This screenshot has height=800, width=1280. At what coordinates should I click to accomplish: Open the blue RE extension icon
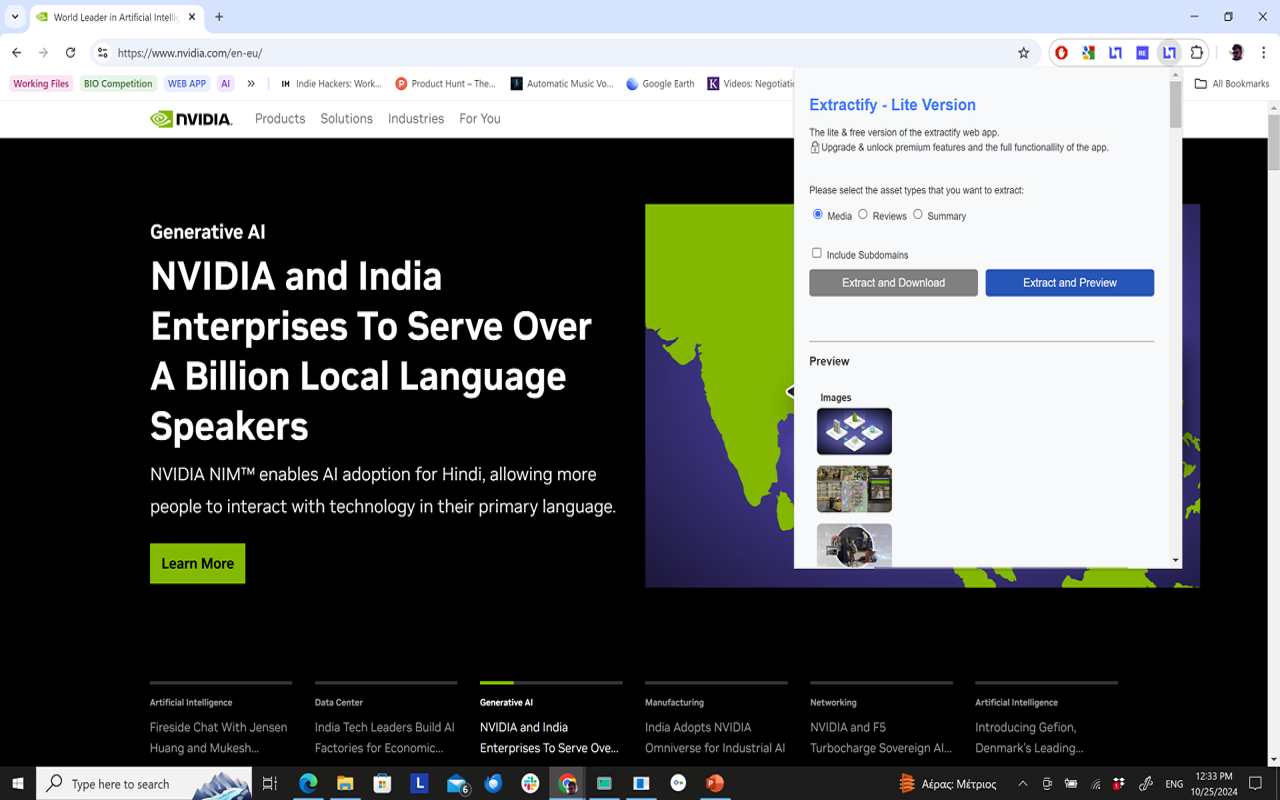coord(1142,53)
